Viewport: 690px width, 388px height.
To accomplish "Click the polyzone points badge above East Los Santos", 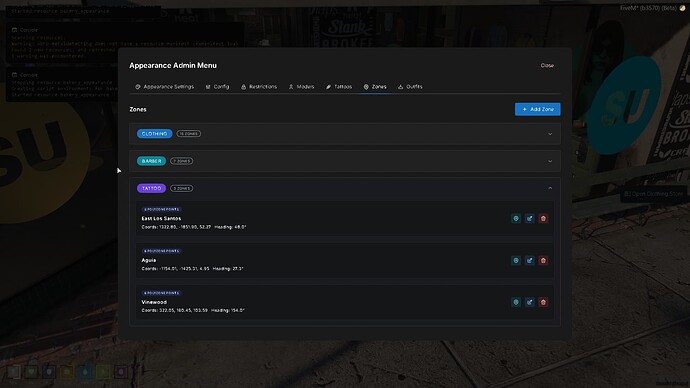I will pos(161,209).
